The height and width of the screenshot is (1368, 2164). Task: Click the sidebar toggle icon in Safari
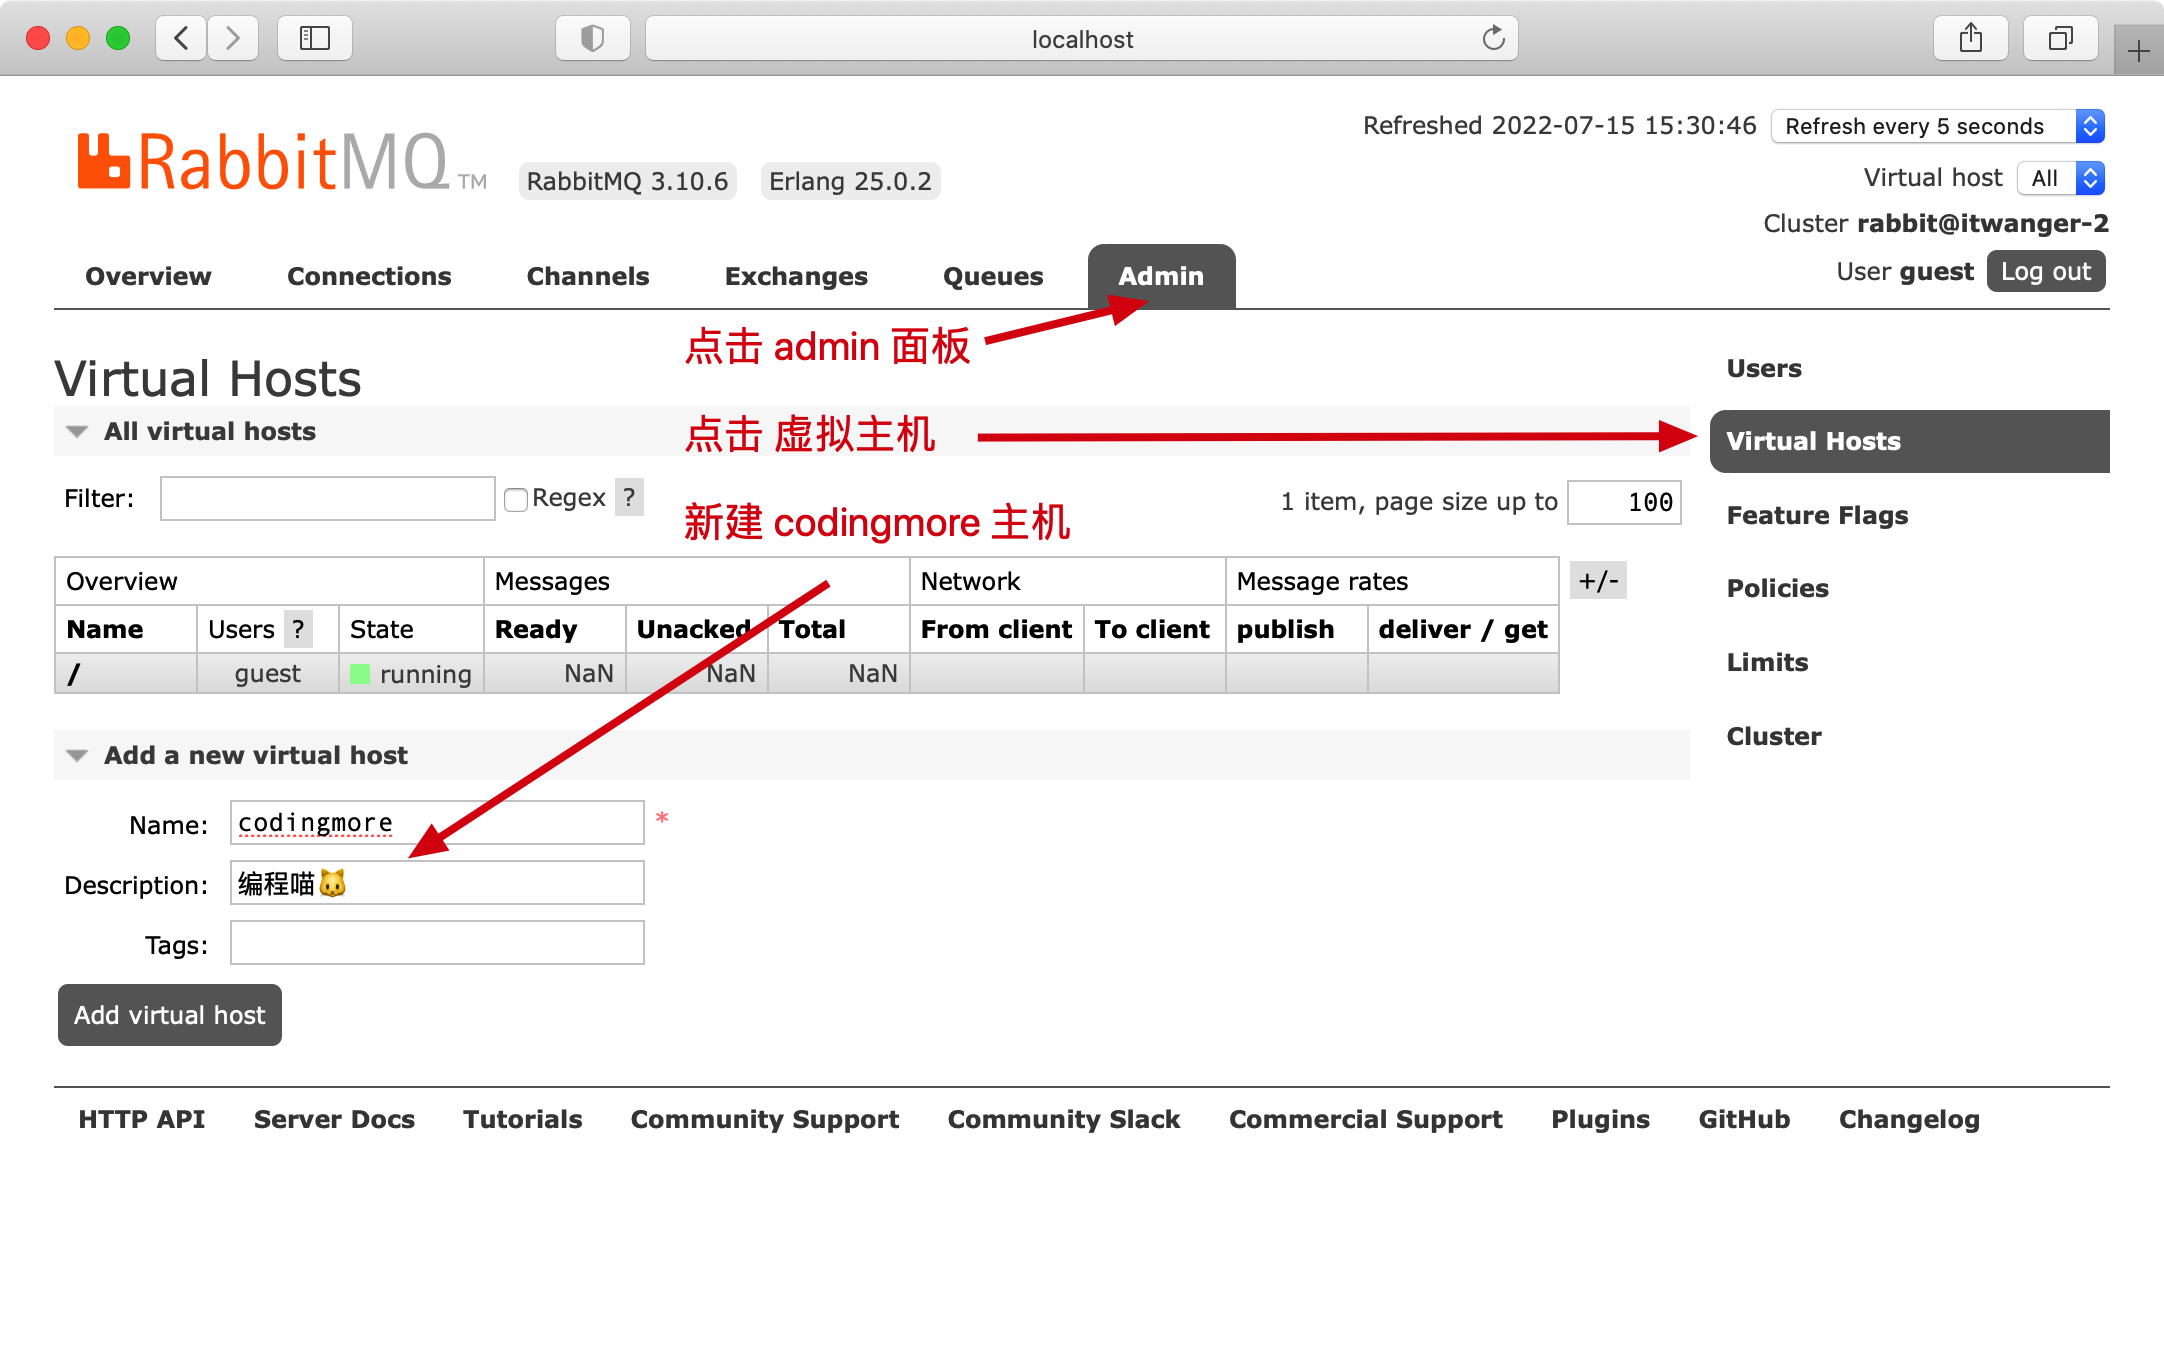pos(313,38)
